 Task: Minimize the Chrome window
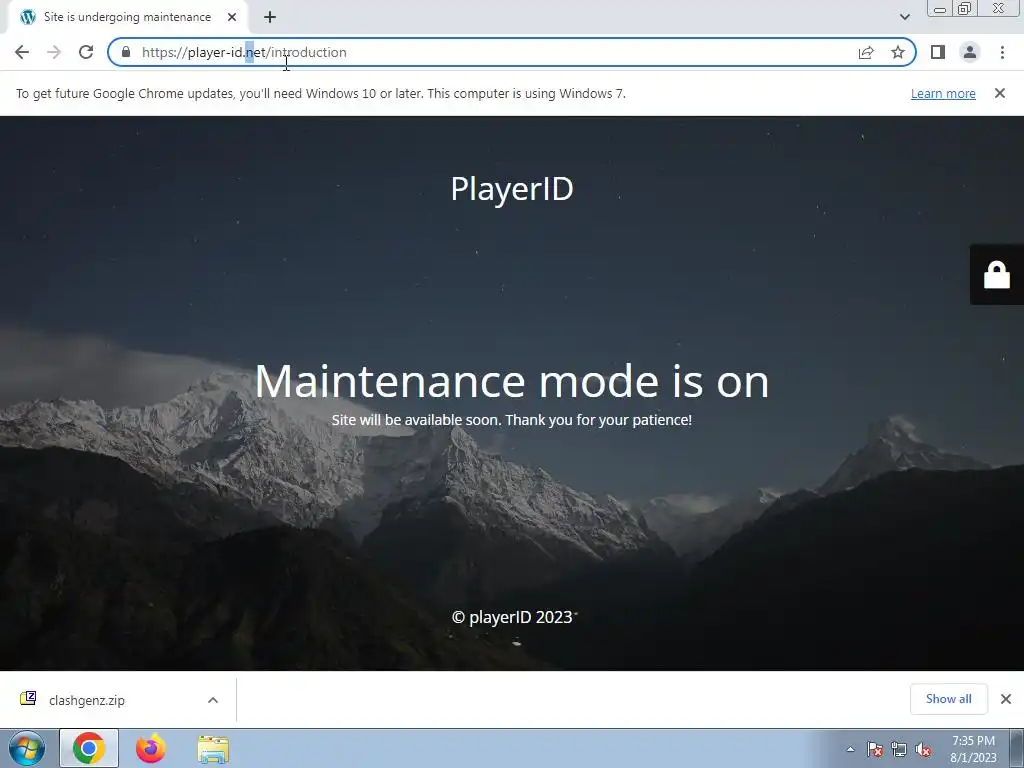940,8
